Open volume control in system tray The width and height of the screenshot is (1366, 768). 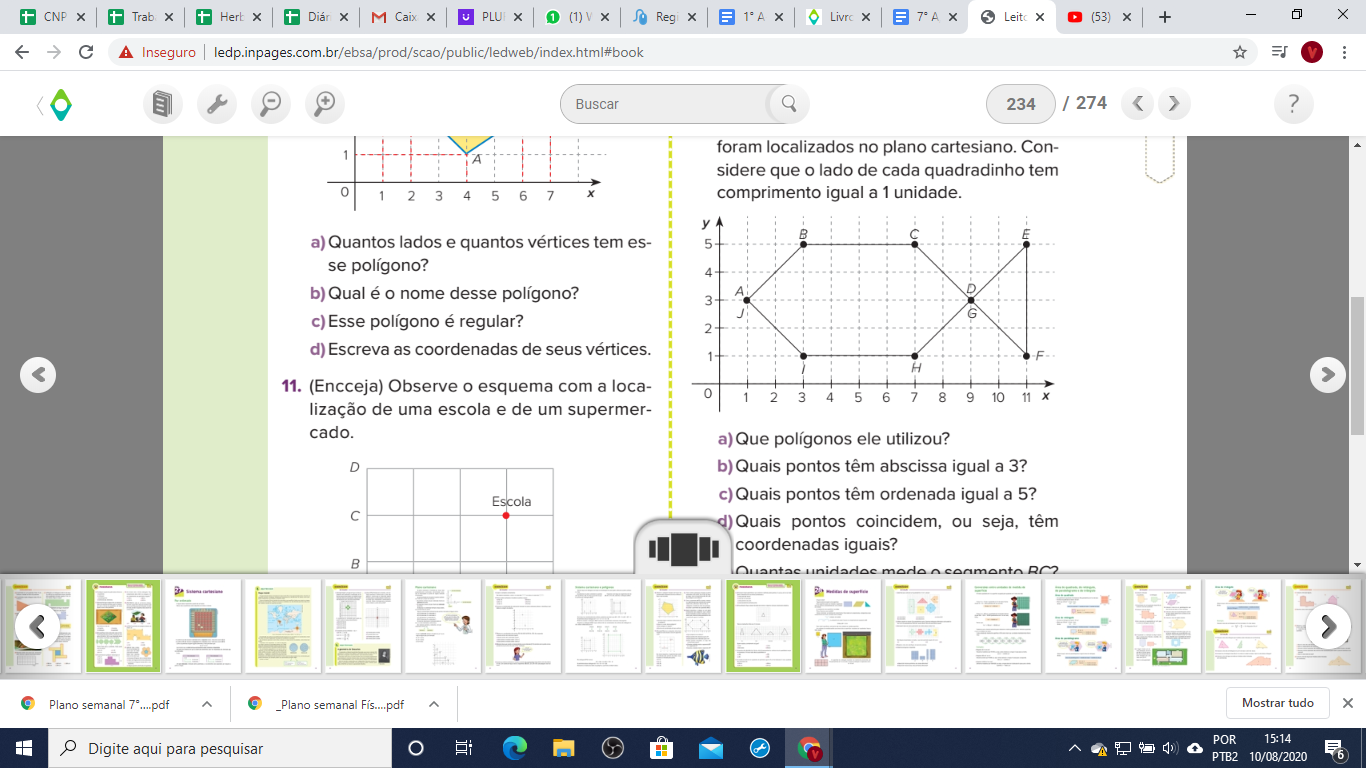[1169, 748]
